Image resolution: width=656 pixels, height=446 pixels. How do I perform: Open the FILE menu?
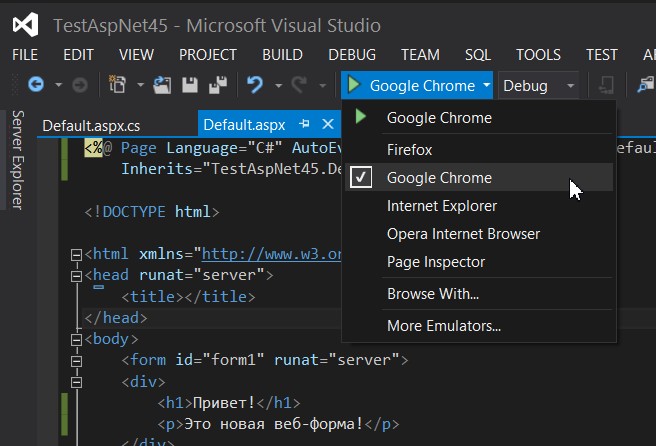click(25, 55)
